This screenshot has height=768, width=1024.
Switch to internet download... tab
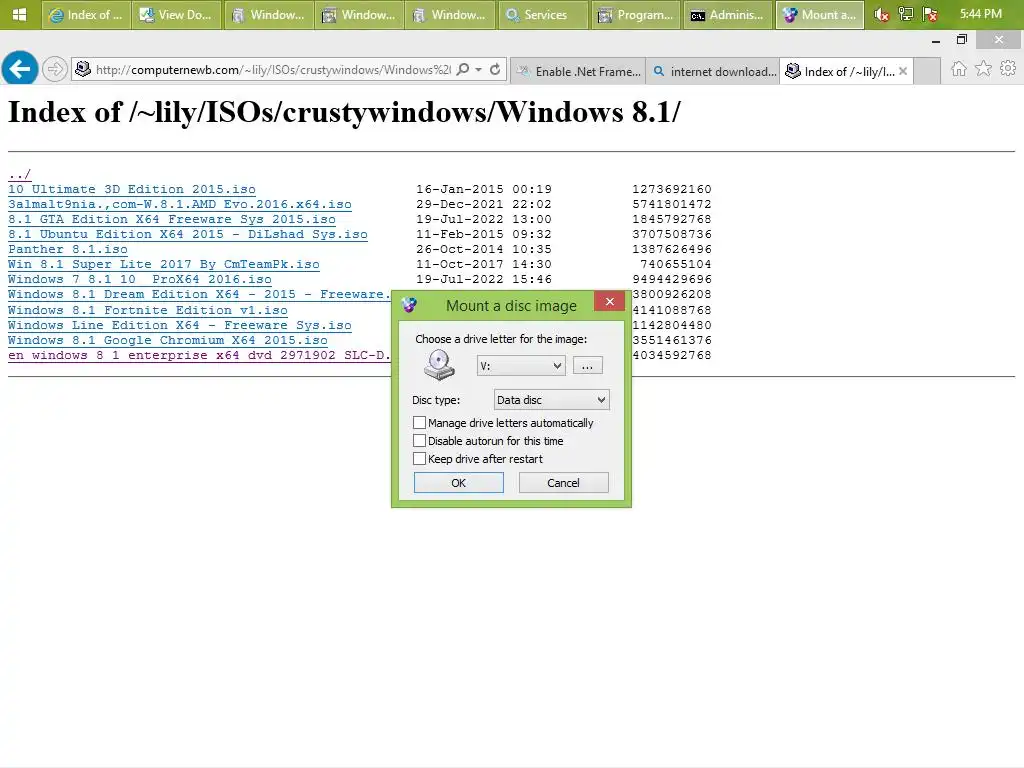click(714, 71)
